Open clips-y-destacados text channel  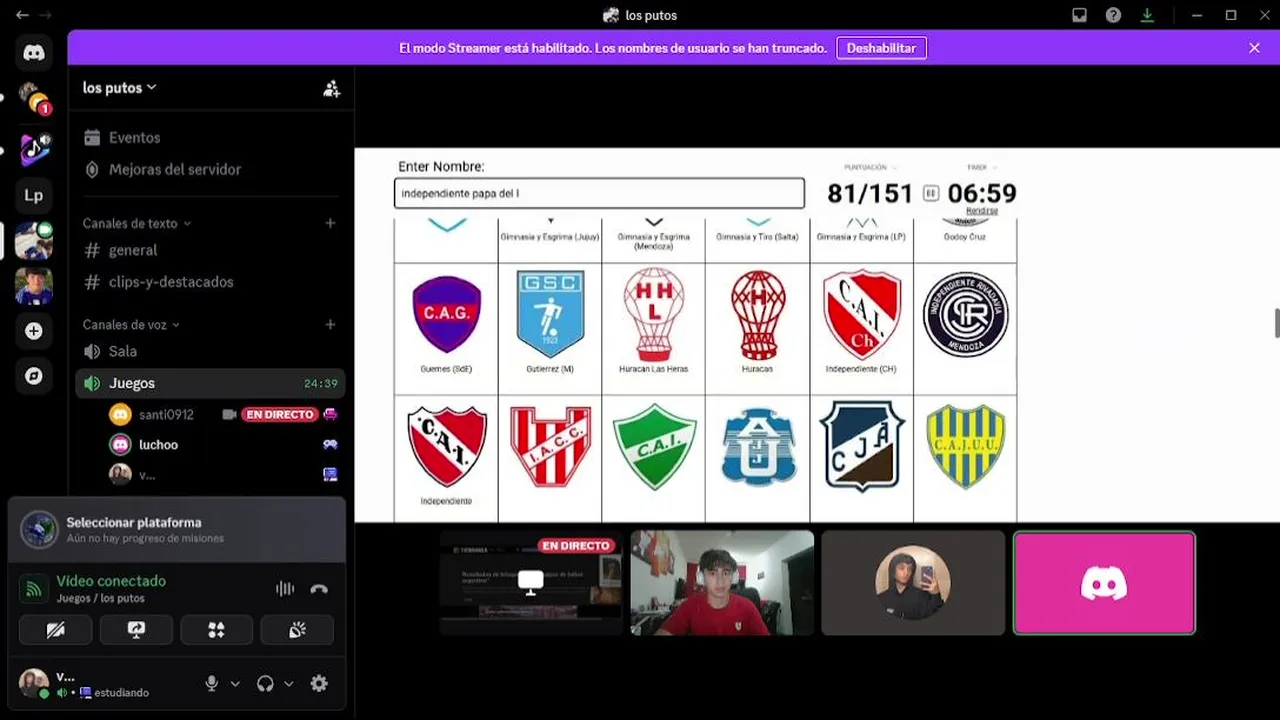(x=171, y=282)
